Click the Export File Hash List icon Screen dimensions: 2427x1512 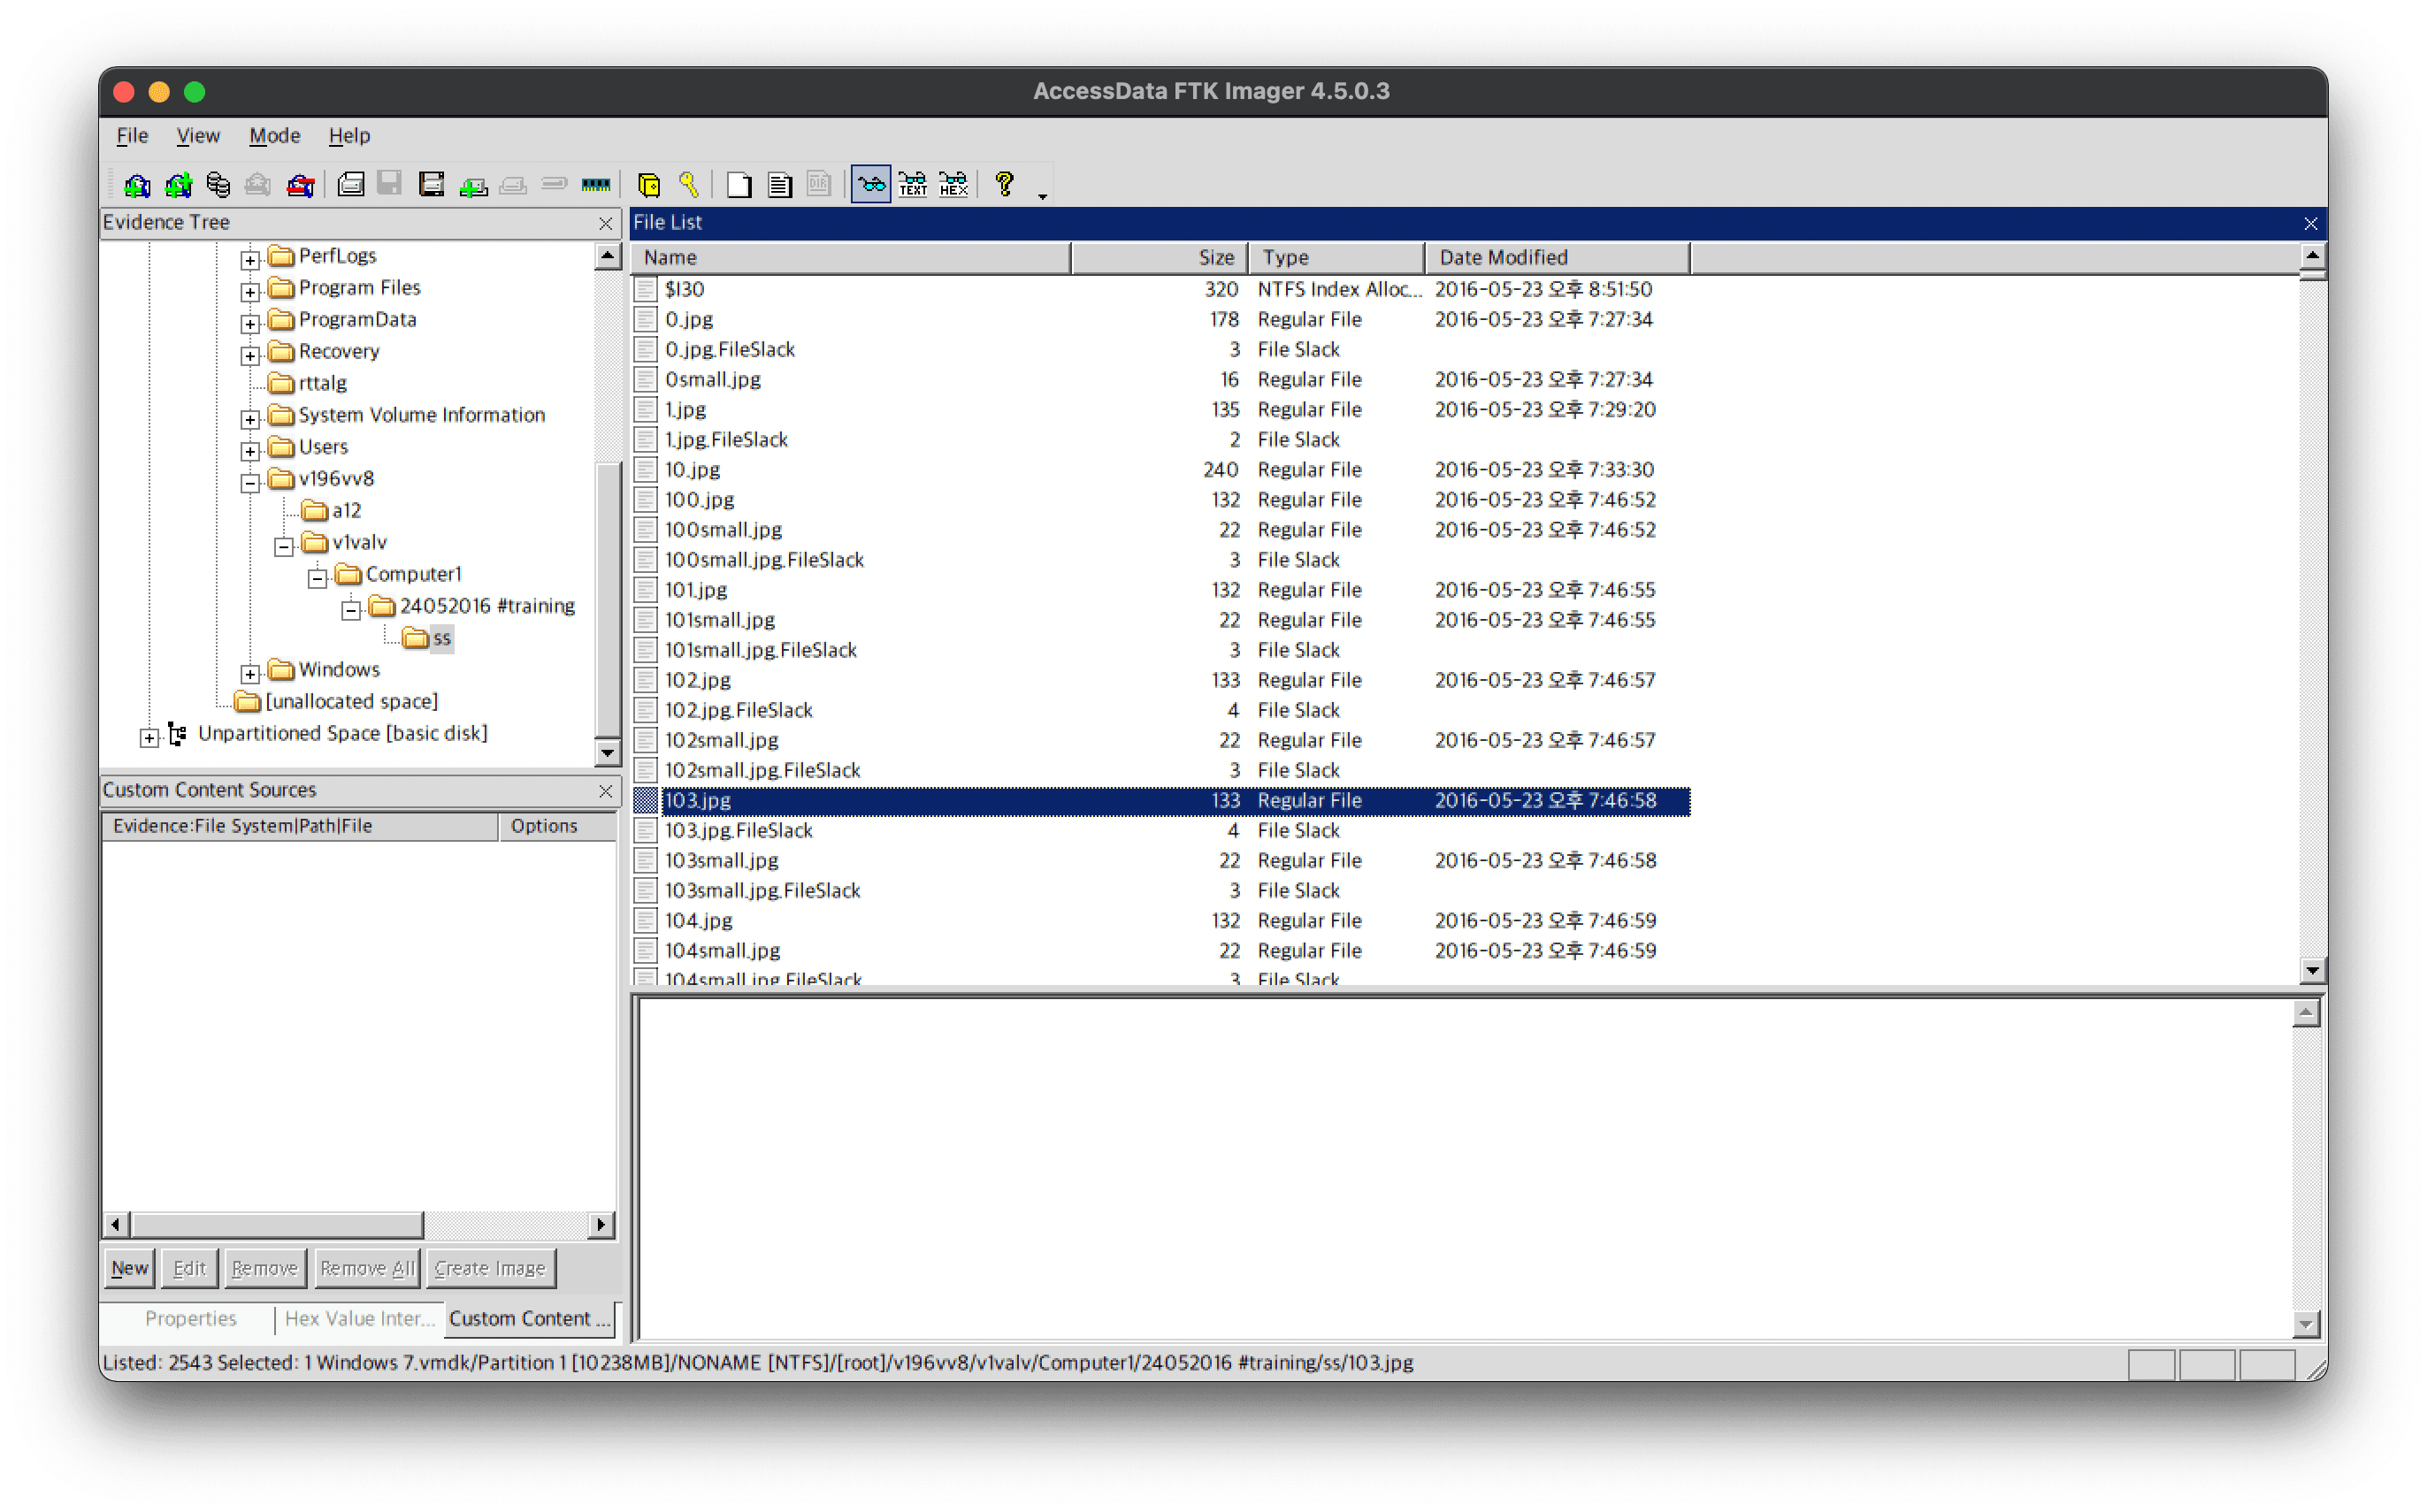[780, 185]
